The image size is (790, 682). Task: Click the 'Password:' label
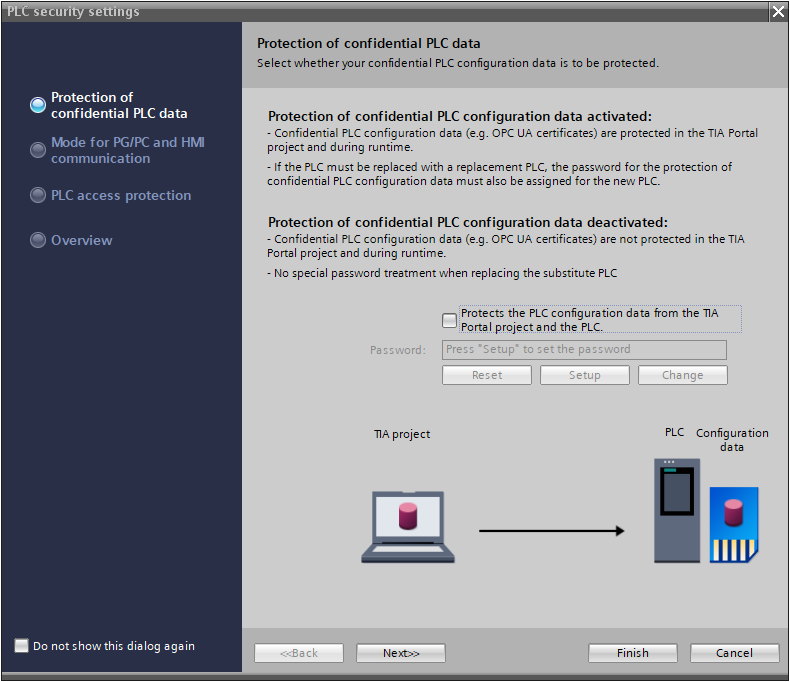pos(398,350)
